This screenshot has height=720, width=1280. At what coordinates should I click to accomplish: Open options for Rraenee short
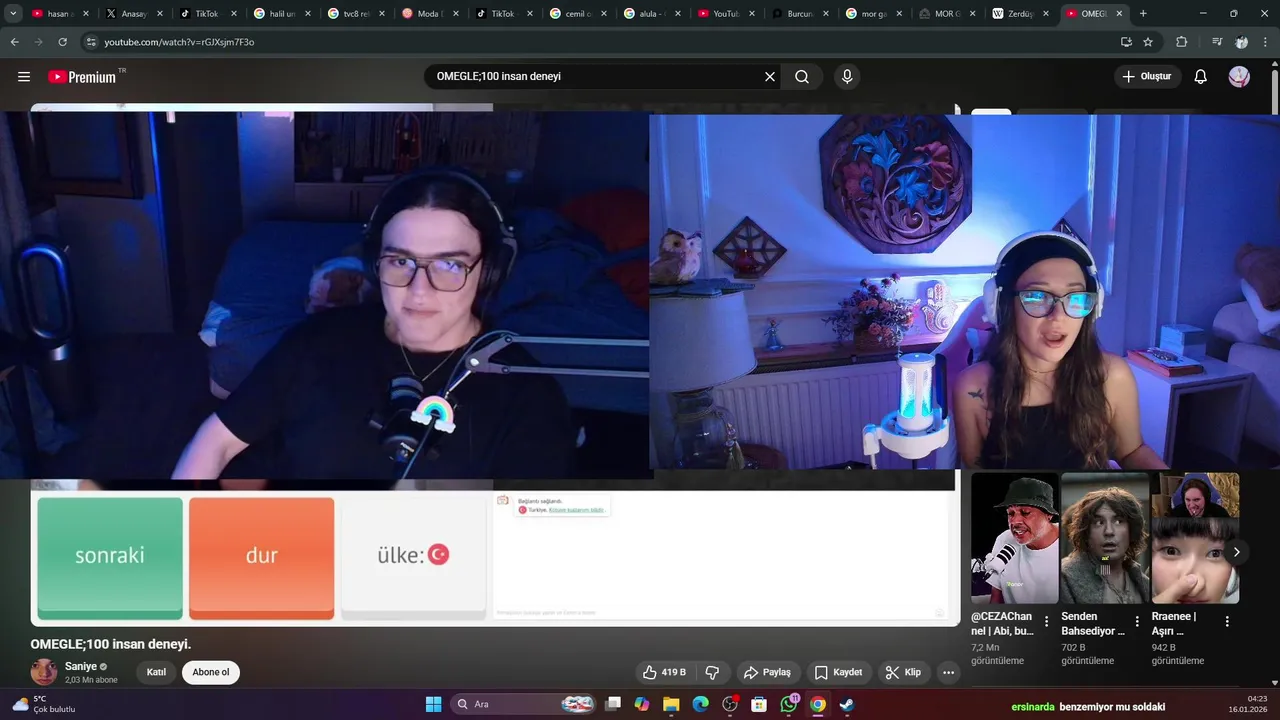[x=1227, y=621]
